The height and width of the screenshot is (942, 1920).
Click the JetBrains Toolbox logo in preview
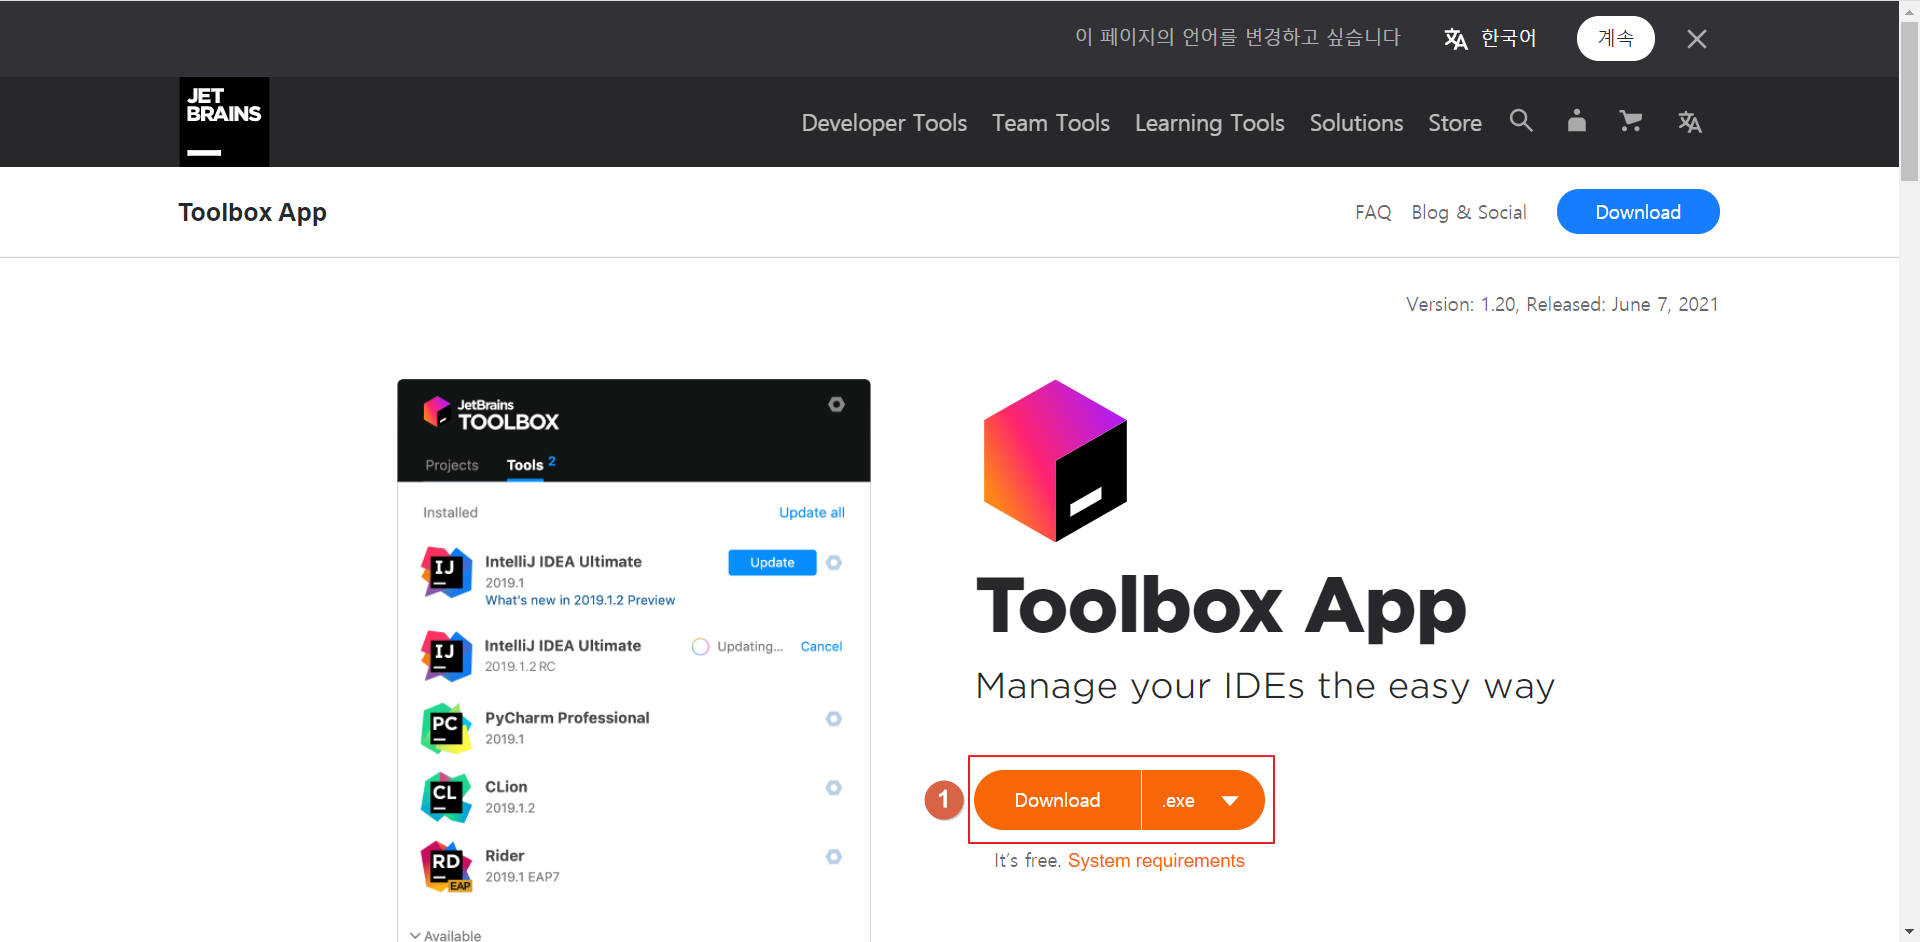[491, 413]
